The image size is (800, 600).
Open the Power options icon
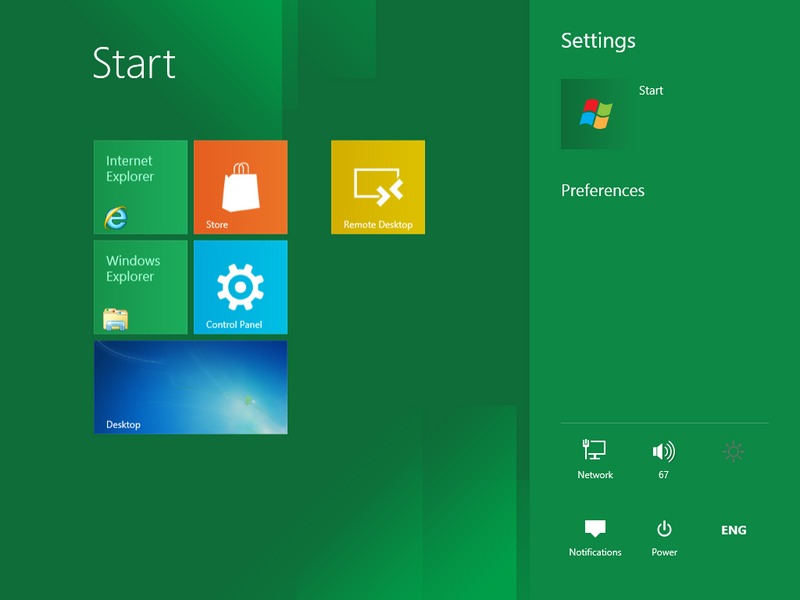click(x=664, y=538)
